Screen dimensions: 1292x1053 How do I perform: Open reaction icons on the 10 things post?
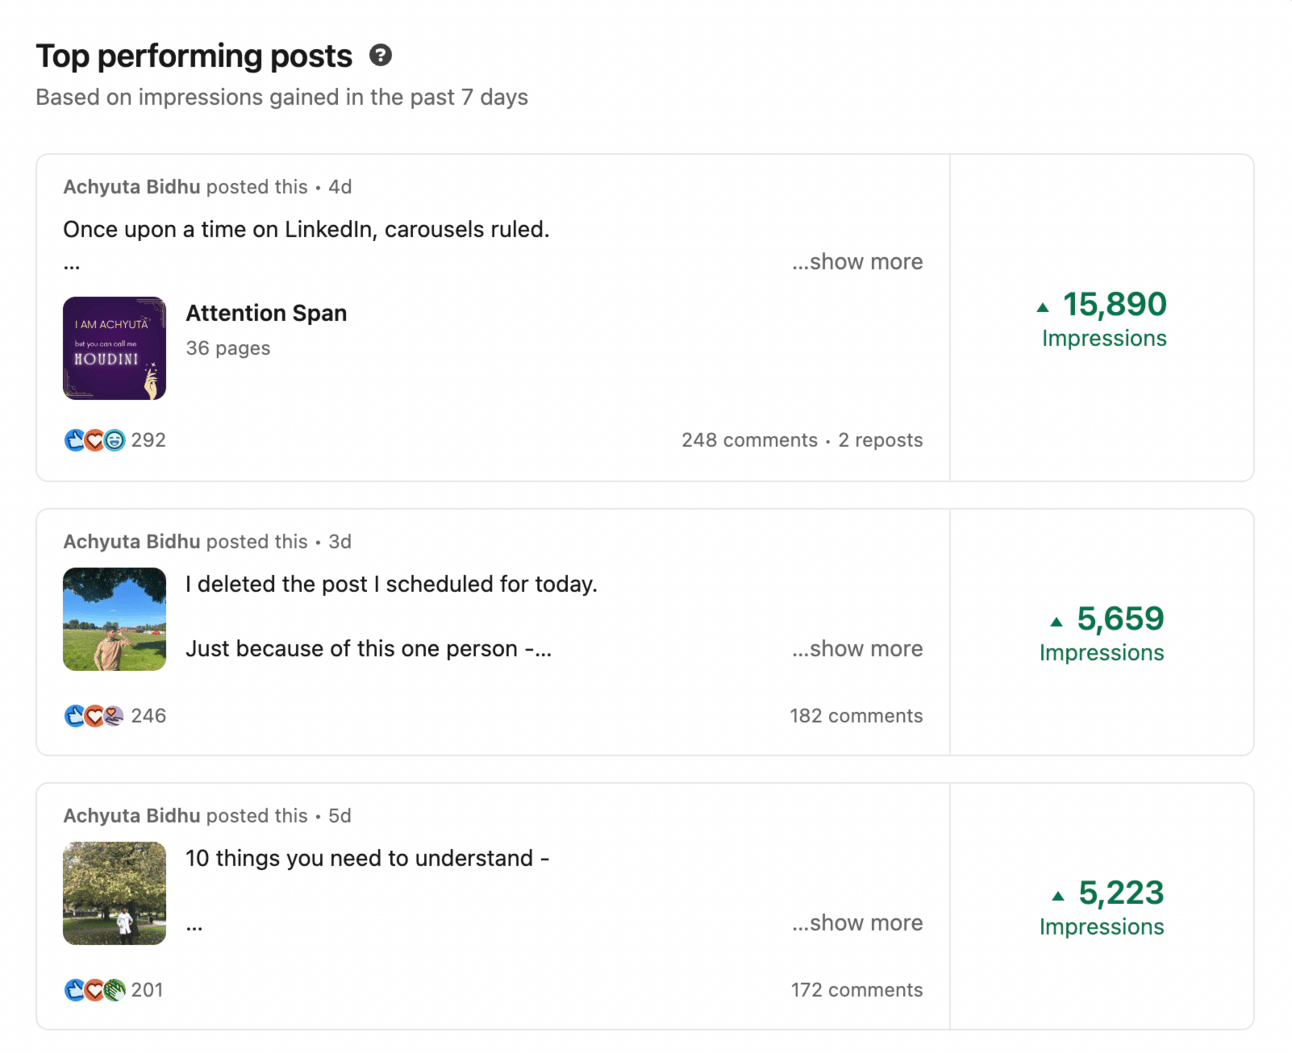[94, 990]
